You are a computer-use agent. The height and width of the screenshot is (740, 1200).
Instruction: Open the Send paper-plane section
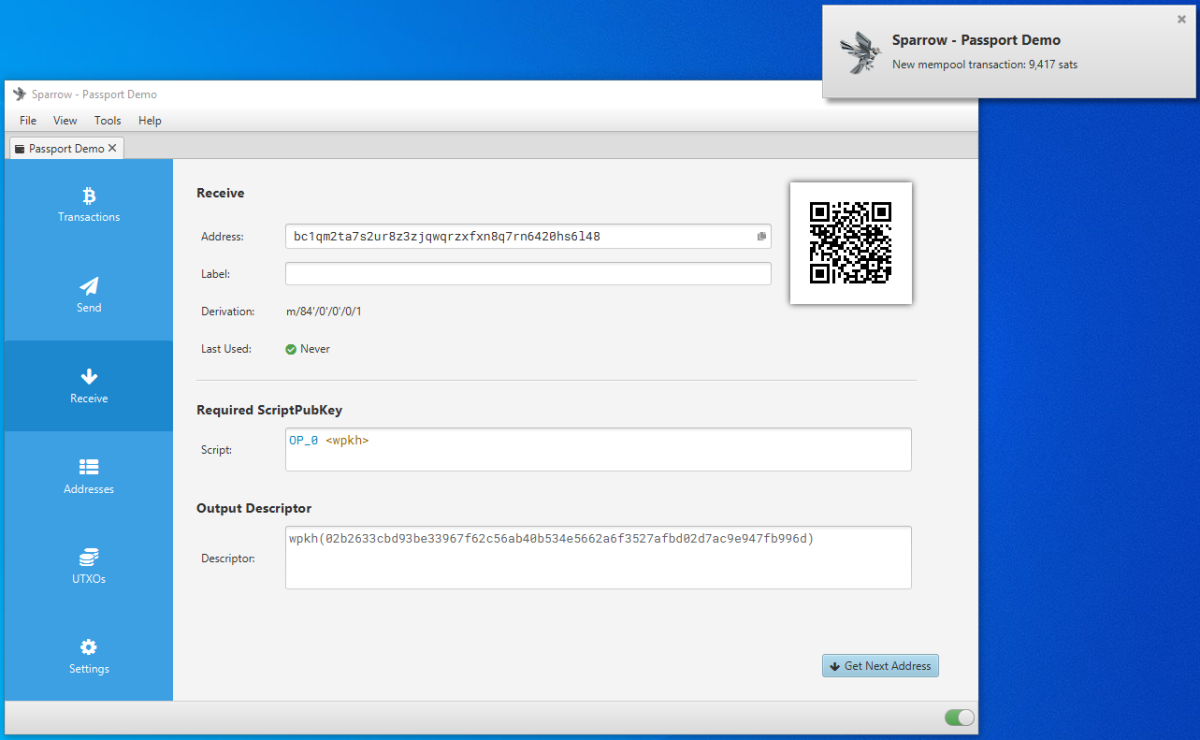tap(89, 295)
